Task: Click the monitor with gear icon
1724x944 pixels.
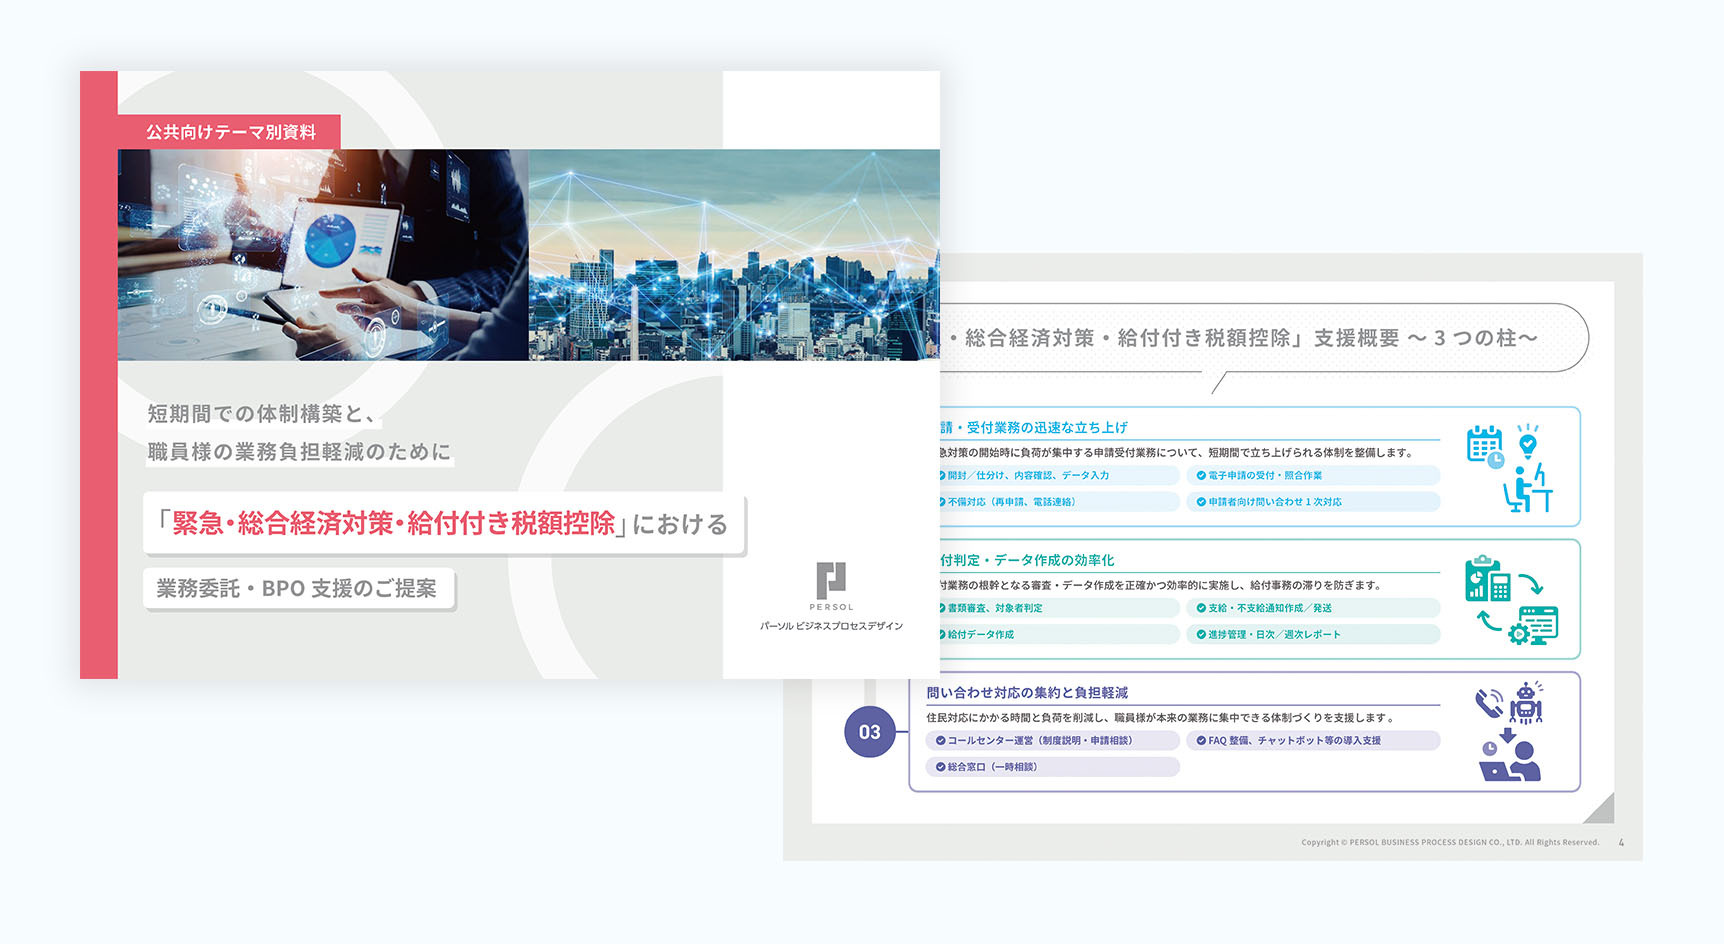Action: click(1533, 625)
